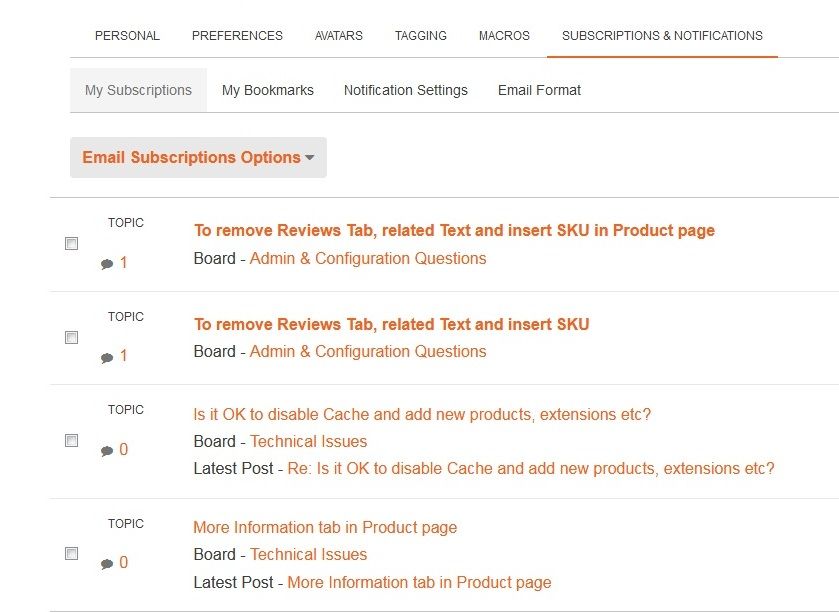Go to the Avatars tab
The width and height of the screenshot is (839, 612).
339,36
